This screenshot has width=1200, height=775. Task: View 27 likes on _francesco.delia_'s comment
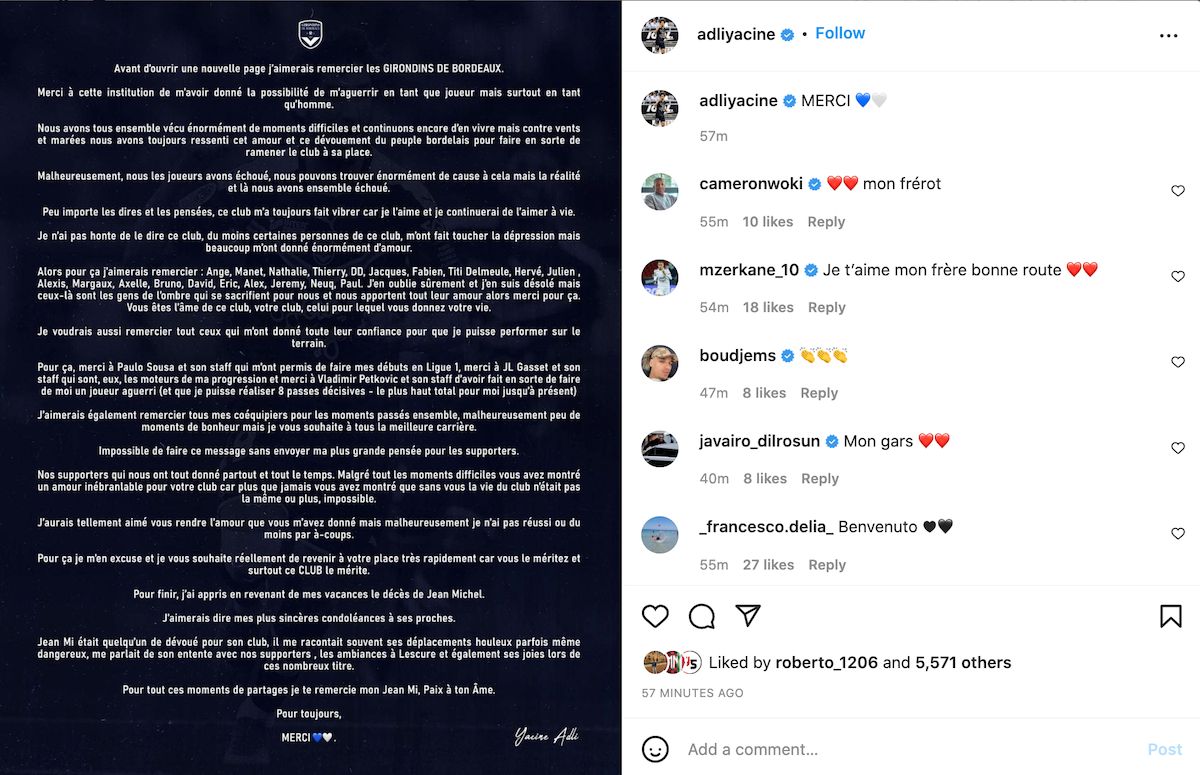click(x=767, y=565)
